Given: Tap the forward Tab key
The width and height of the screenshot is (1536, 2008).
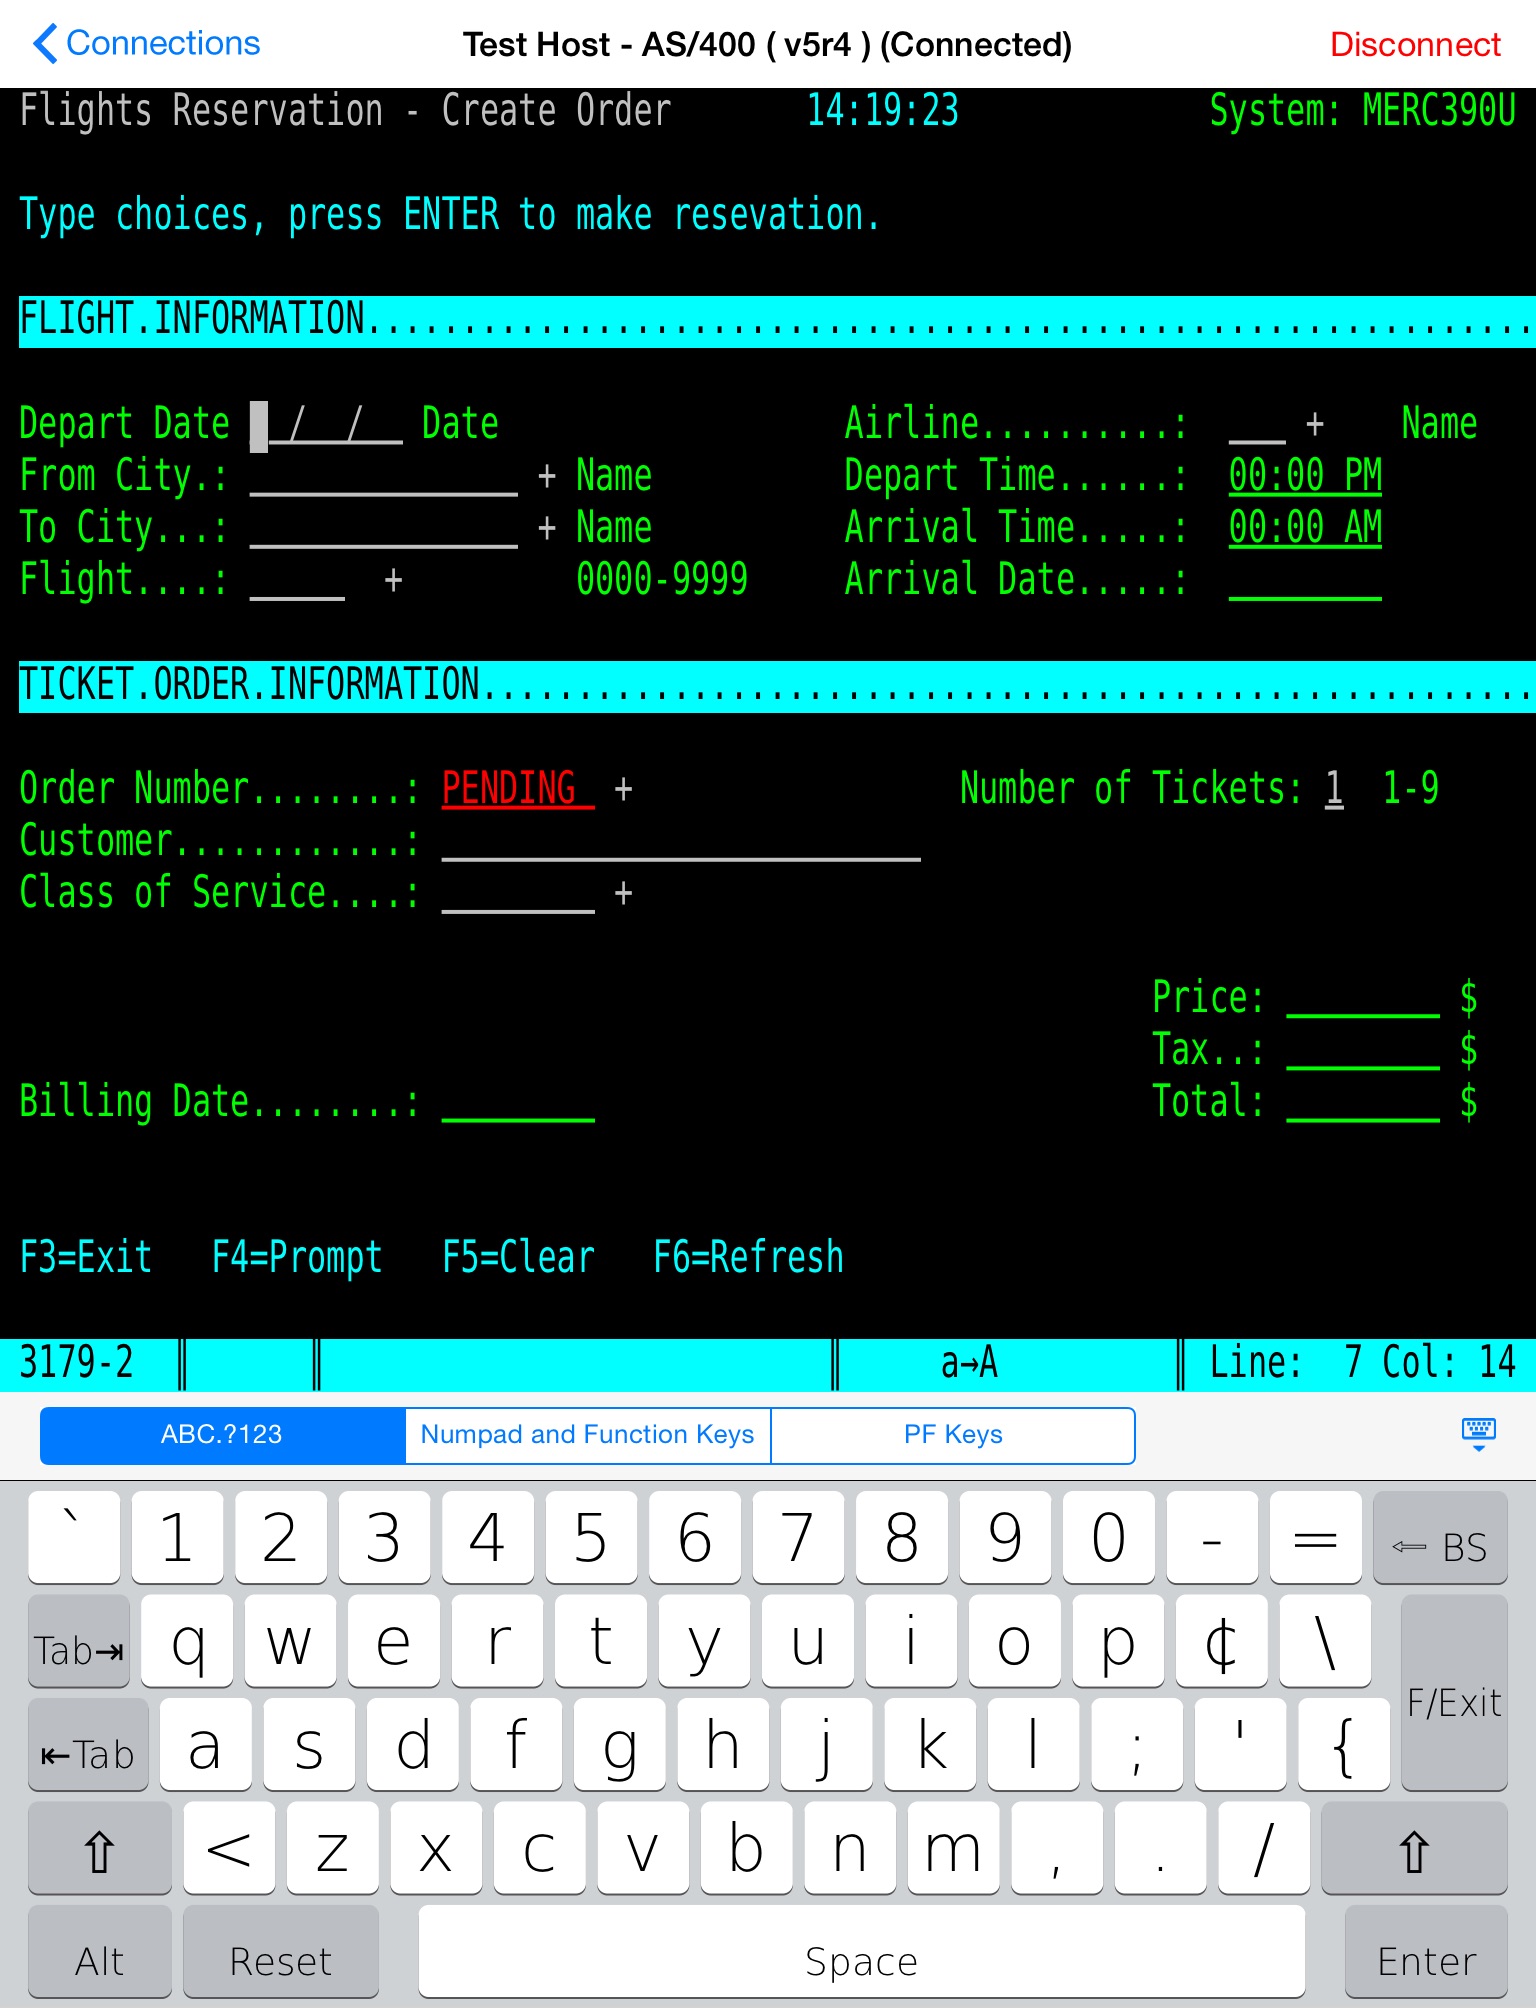Looking at the screenshot, I should click(x=79, y=1642).
